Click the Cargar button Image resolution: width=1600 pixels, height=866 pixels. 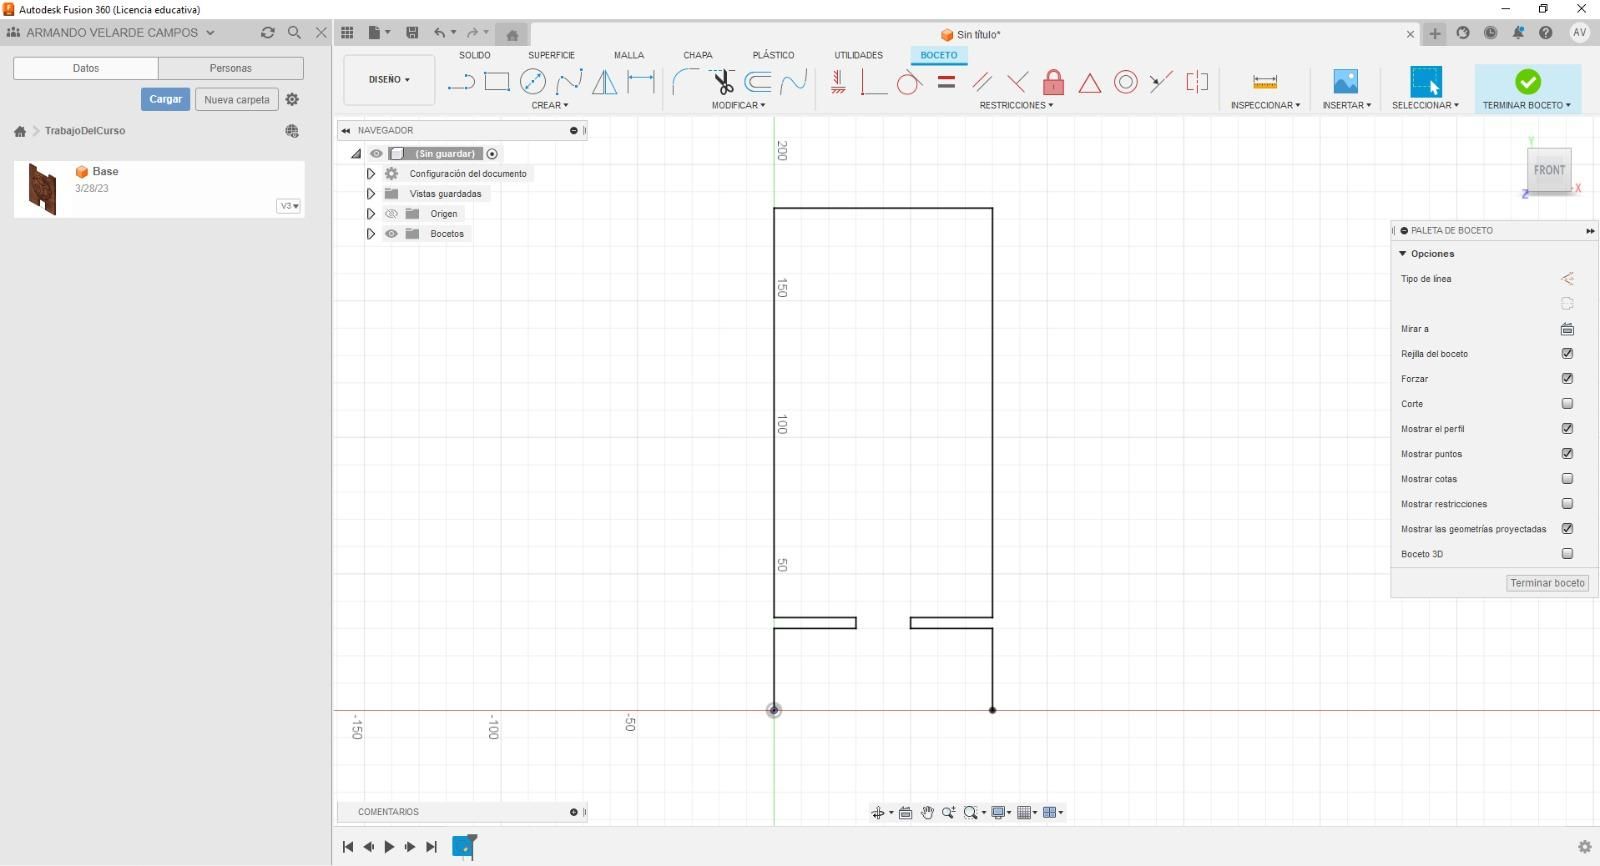pos(165,99)
